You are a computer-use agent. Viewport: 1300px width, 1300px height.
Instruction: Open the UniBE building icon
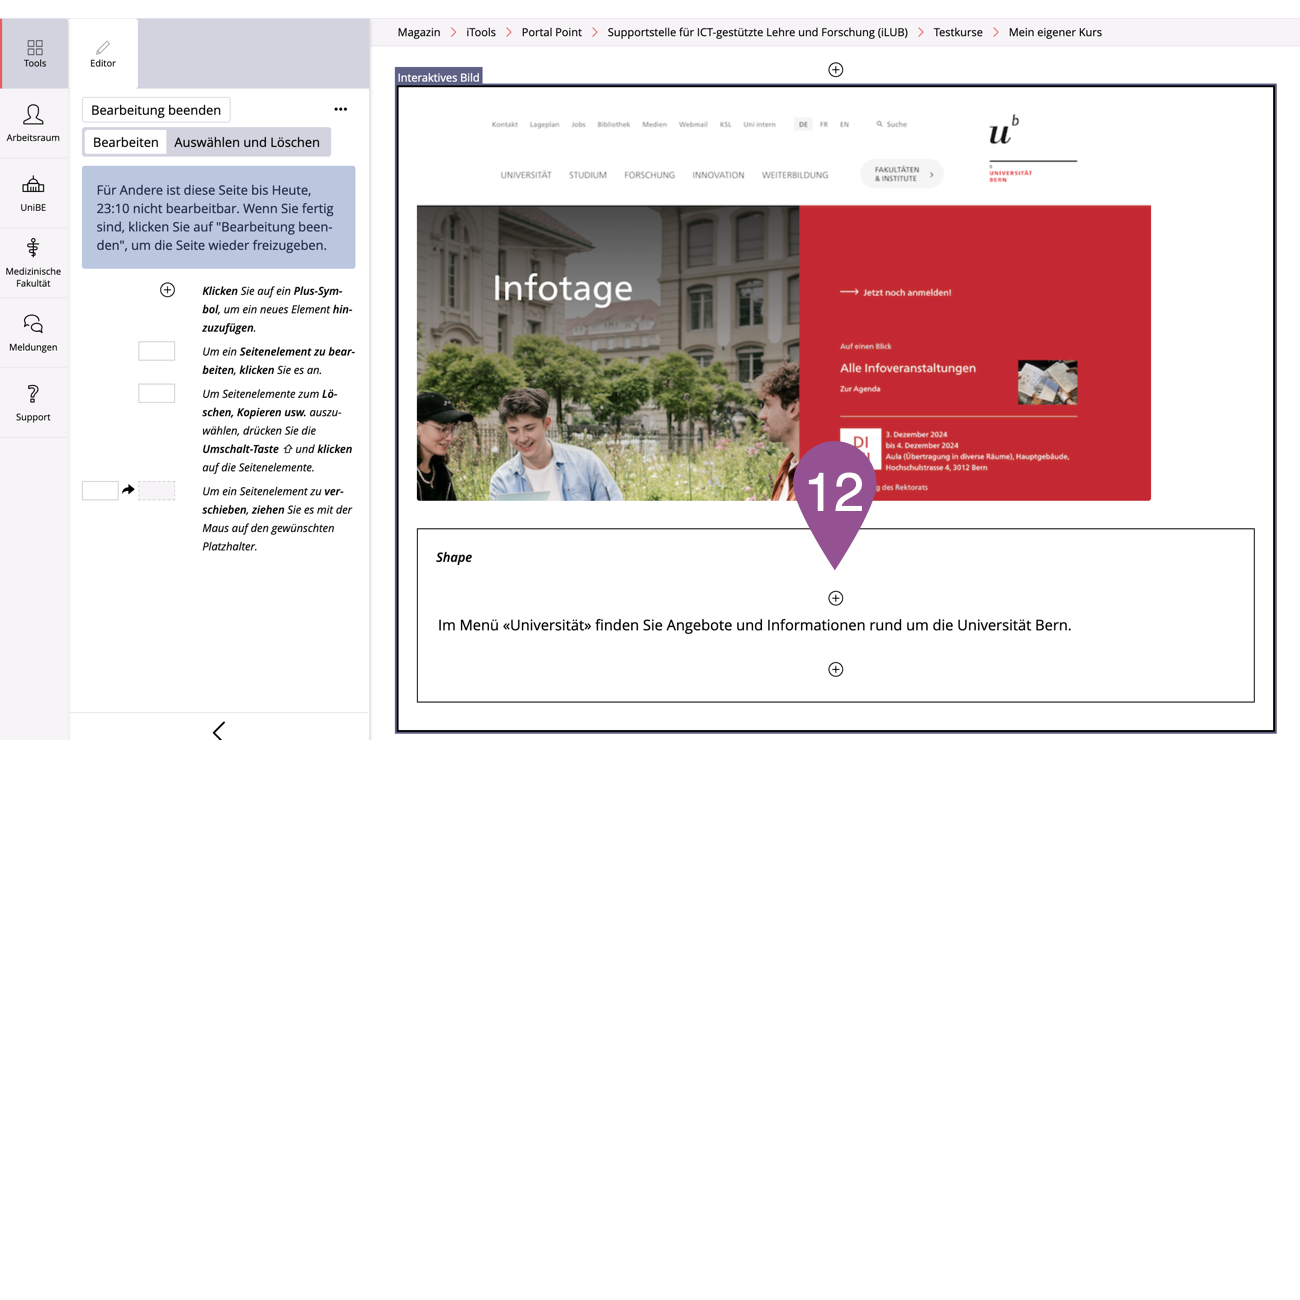coord(33,193)
